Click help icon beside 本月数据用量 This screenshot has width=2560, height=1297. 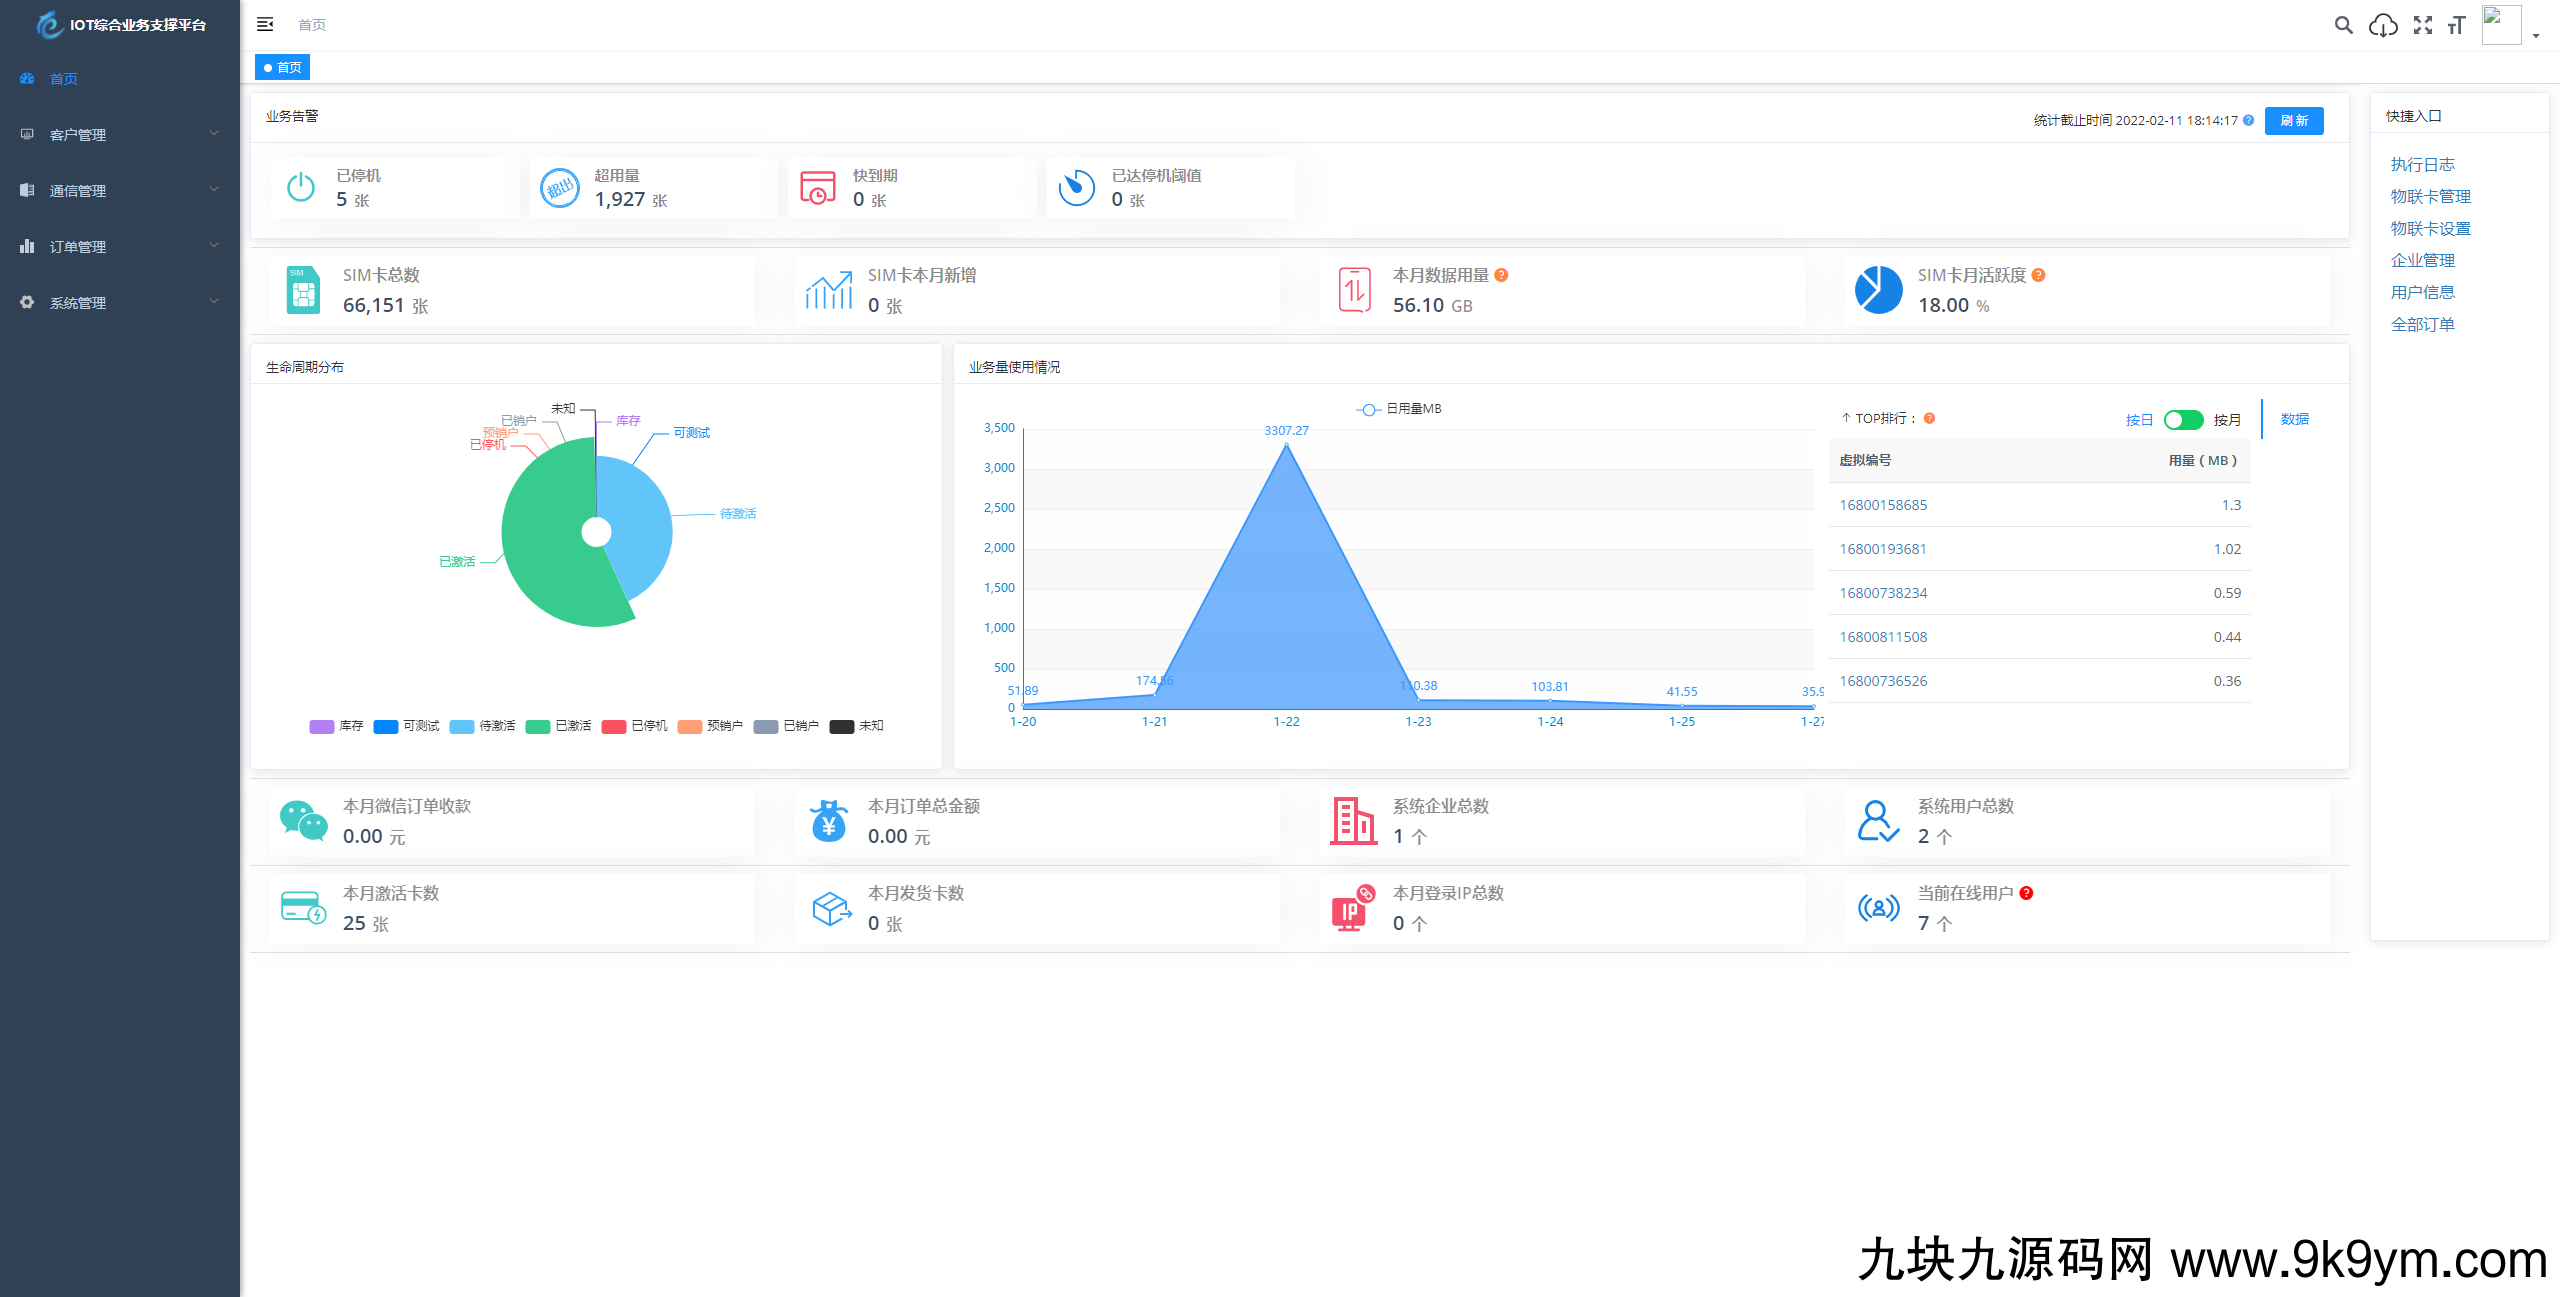[1501, 275]
